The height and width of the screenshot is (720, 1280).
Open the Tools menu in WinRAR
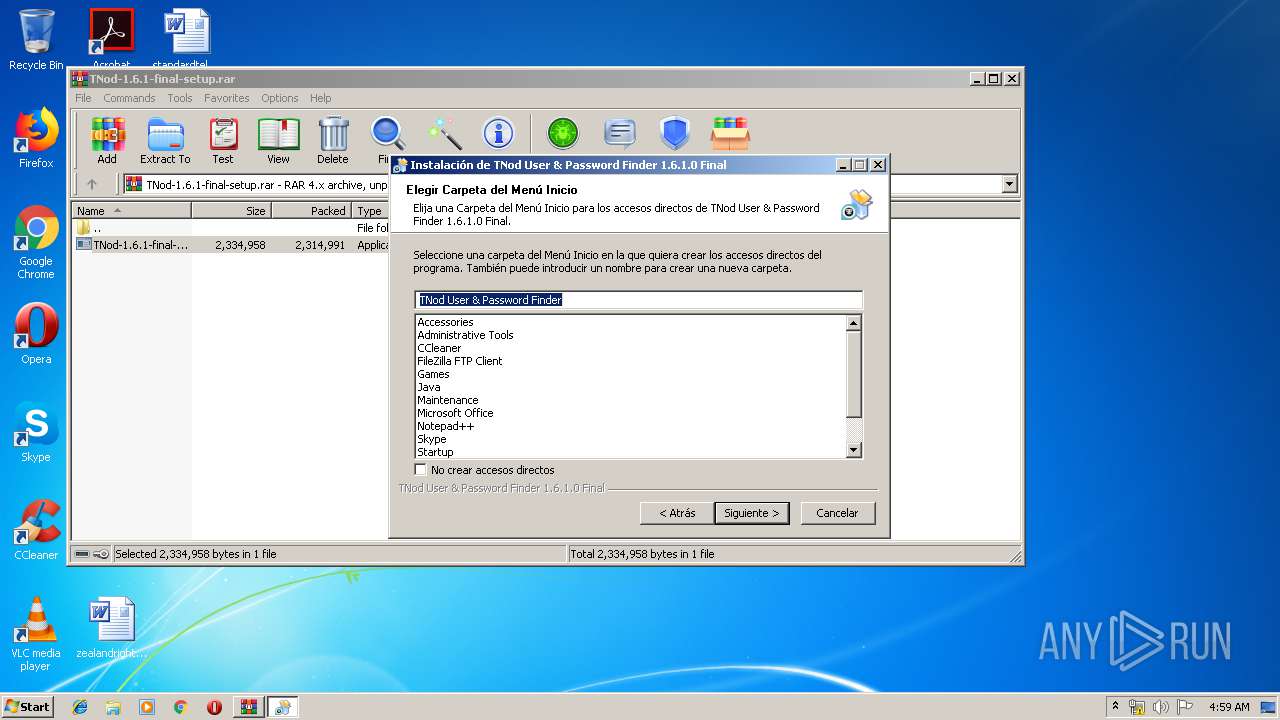180,98
